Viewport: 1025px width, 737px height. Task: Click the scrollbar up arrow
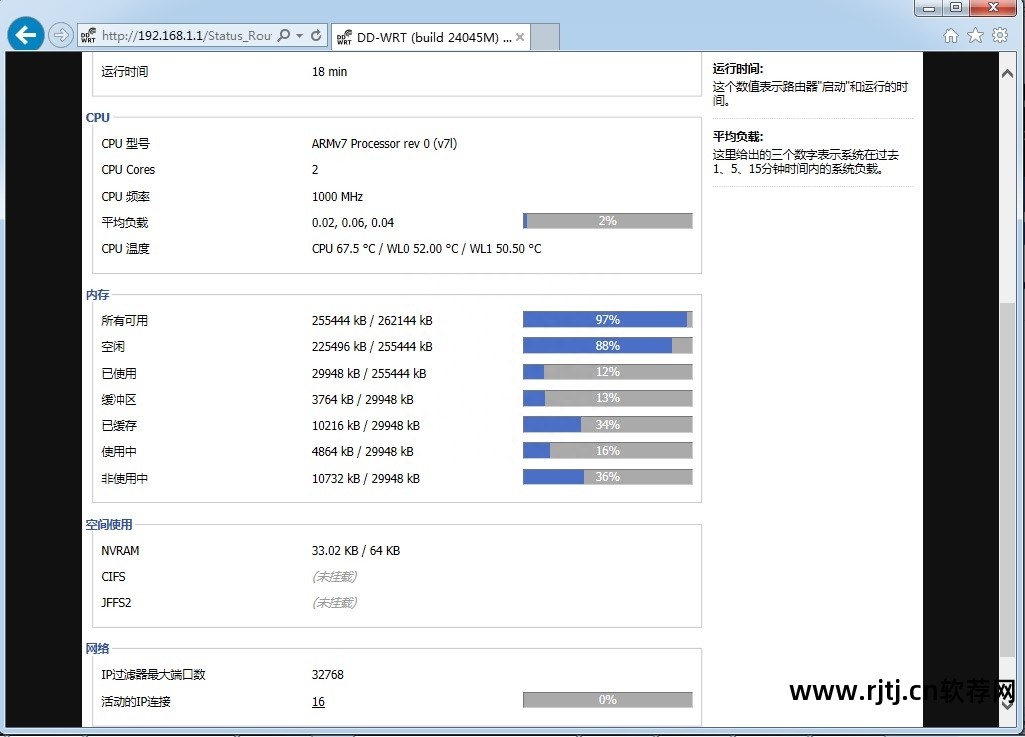tap(1007, 73)
